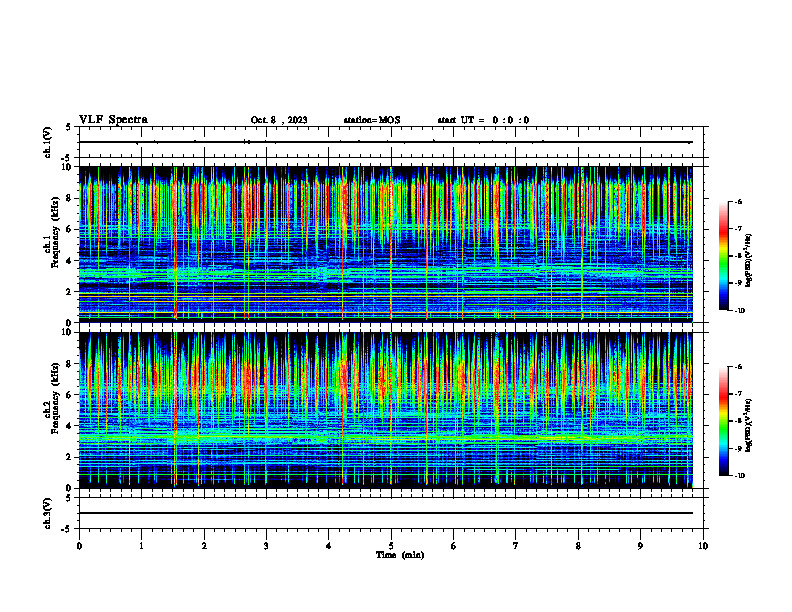Click the ch.2 'Frequency (kHz)' axis label
792x612 pixels.
point(55,397)
